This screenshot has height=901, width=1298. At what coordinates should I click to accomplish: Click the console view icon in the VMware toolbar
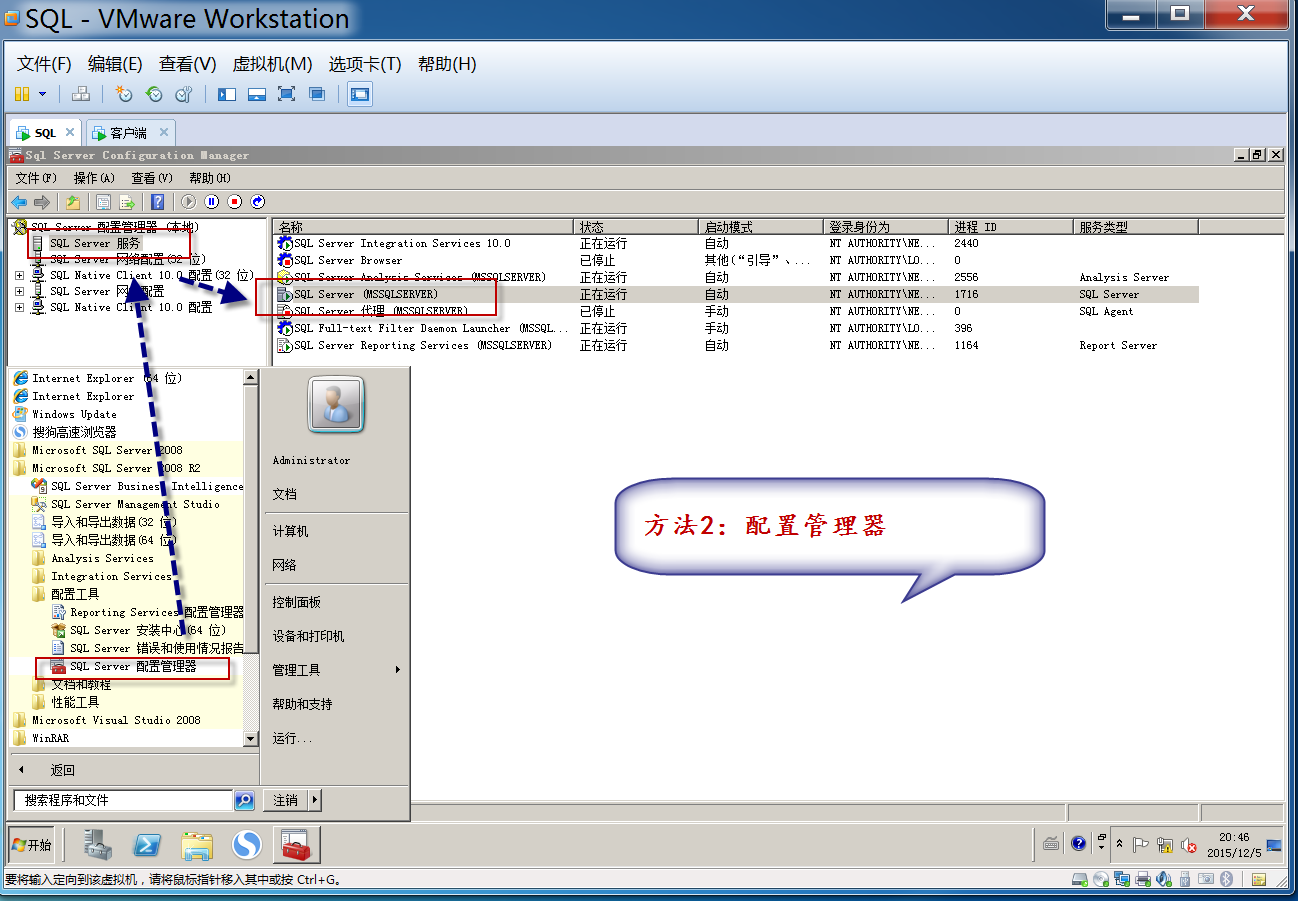coord(360,95)
